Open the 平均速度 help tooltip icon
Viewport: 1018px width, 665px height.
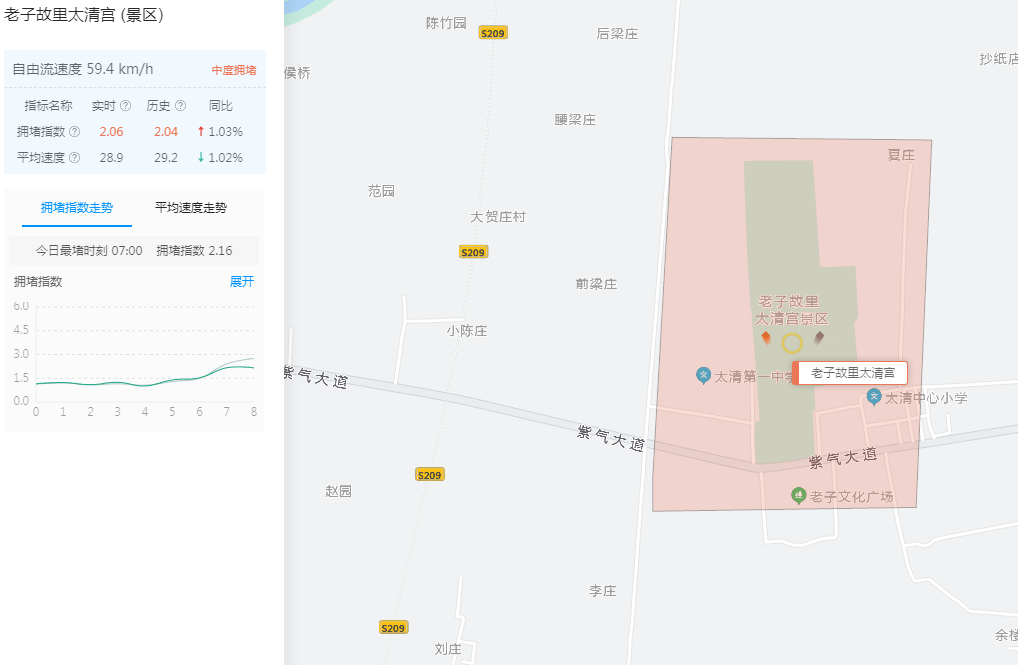[75, 156]
